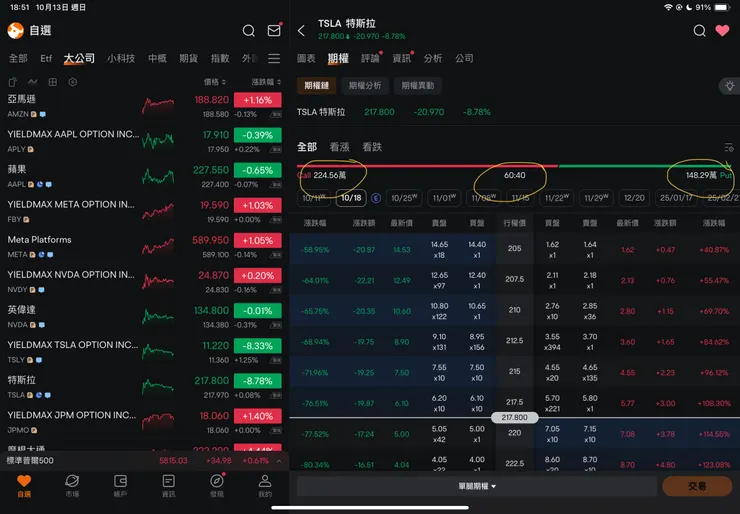Toggle TSLY's -8.33% change badge
The height and width of the screenshot is (514, 740).
[x=258, y=345]
